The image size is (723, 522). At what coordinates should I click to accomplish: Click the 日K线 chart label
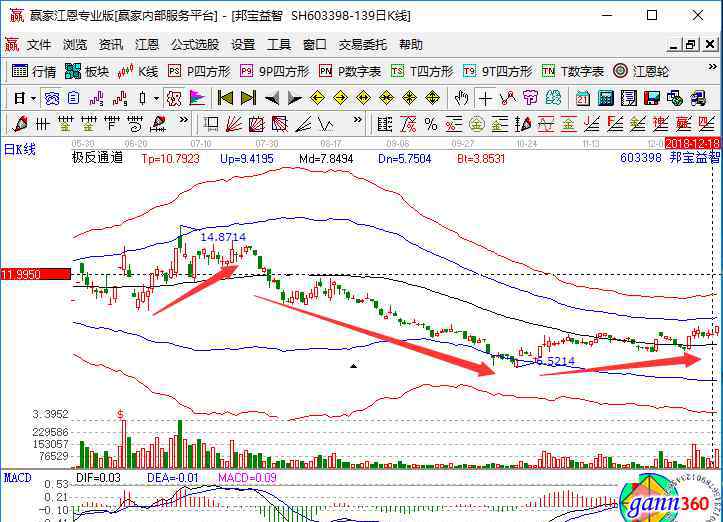[x=20, y=149]
